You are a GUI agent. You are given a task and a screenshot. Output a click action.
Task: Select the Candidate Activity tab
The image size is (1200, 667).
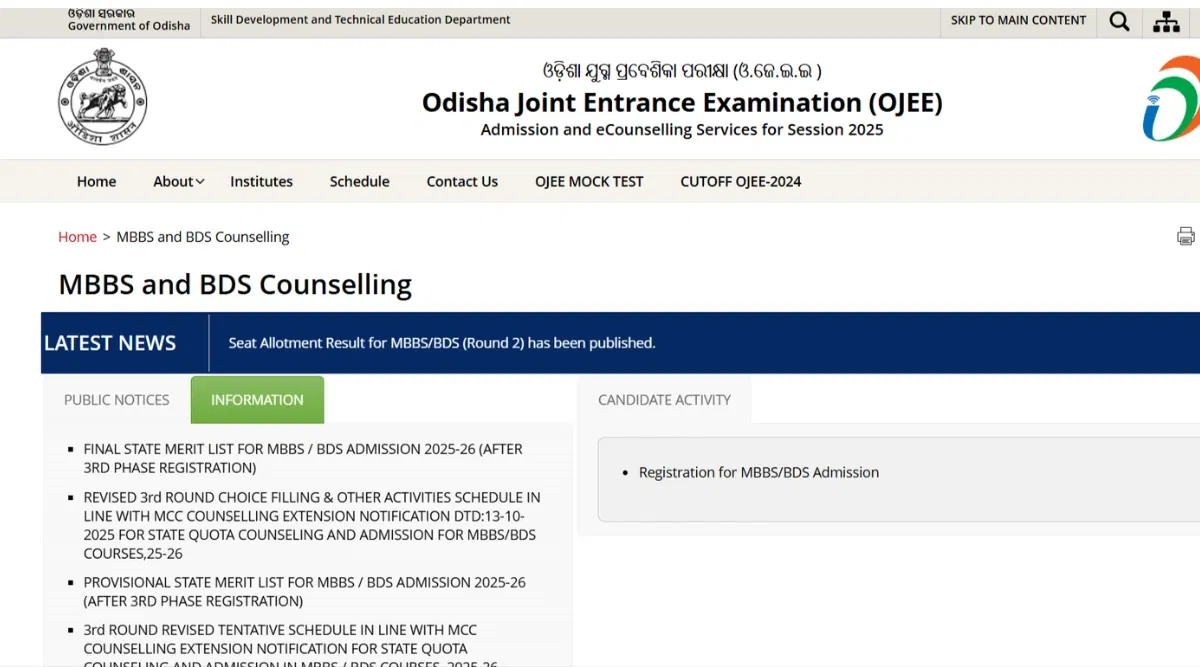(664, 400)
